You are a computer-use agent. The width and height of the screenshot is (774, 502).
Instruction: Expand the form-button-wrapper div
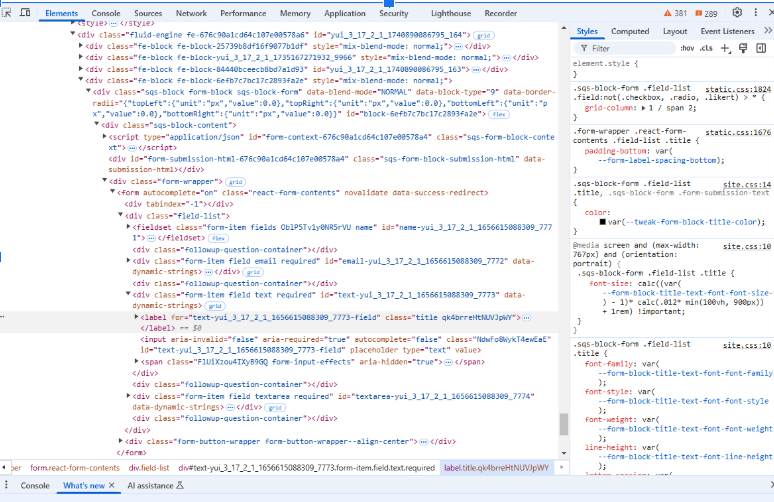120,441
